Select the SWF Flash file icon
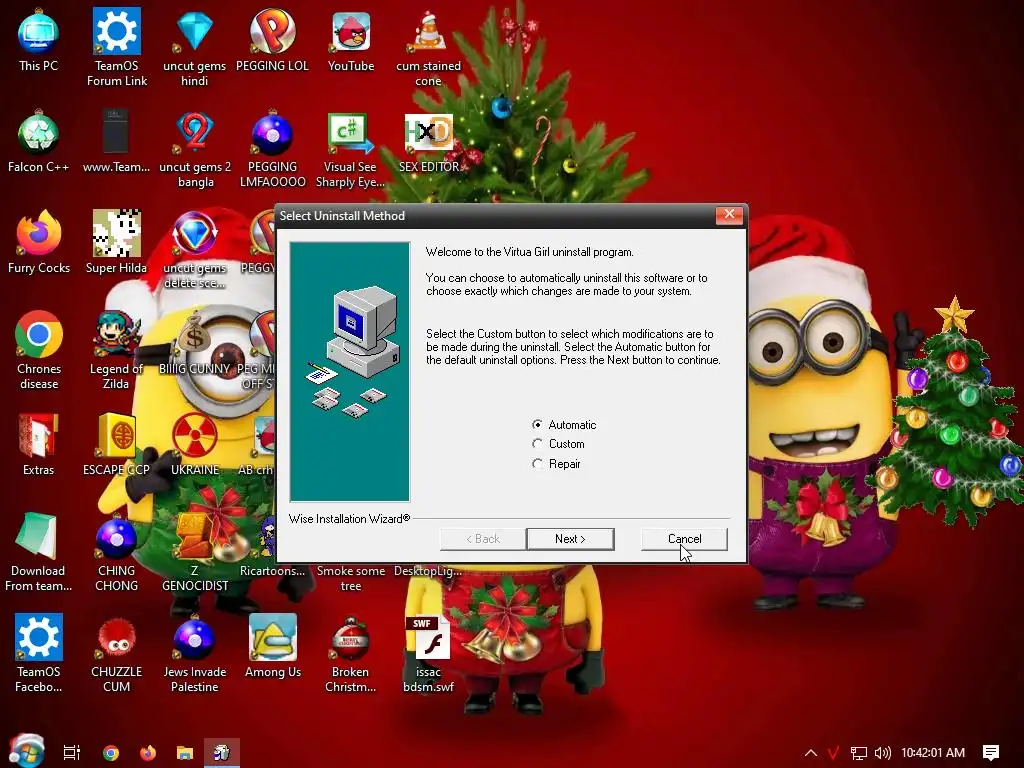This screenshot has width=1024, height=768. pyautogui.click(x=428, y=653)
